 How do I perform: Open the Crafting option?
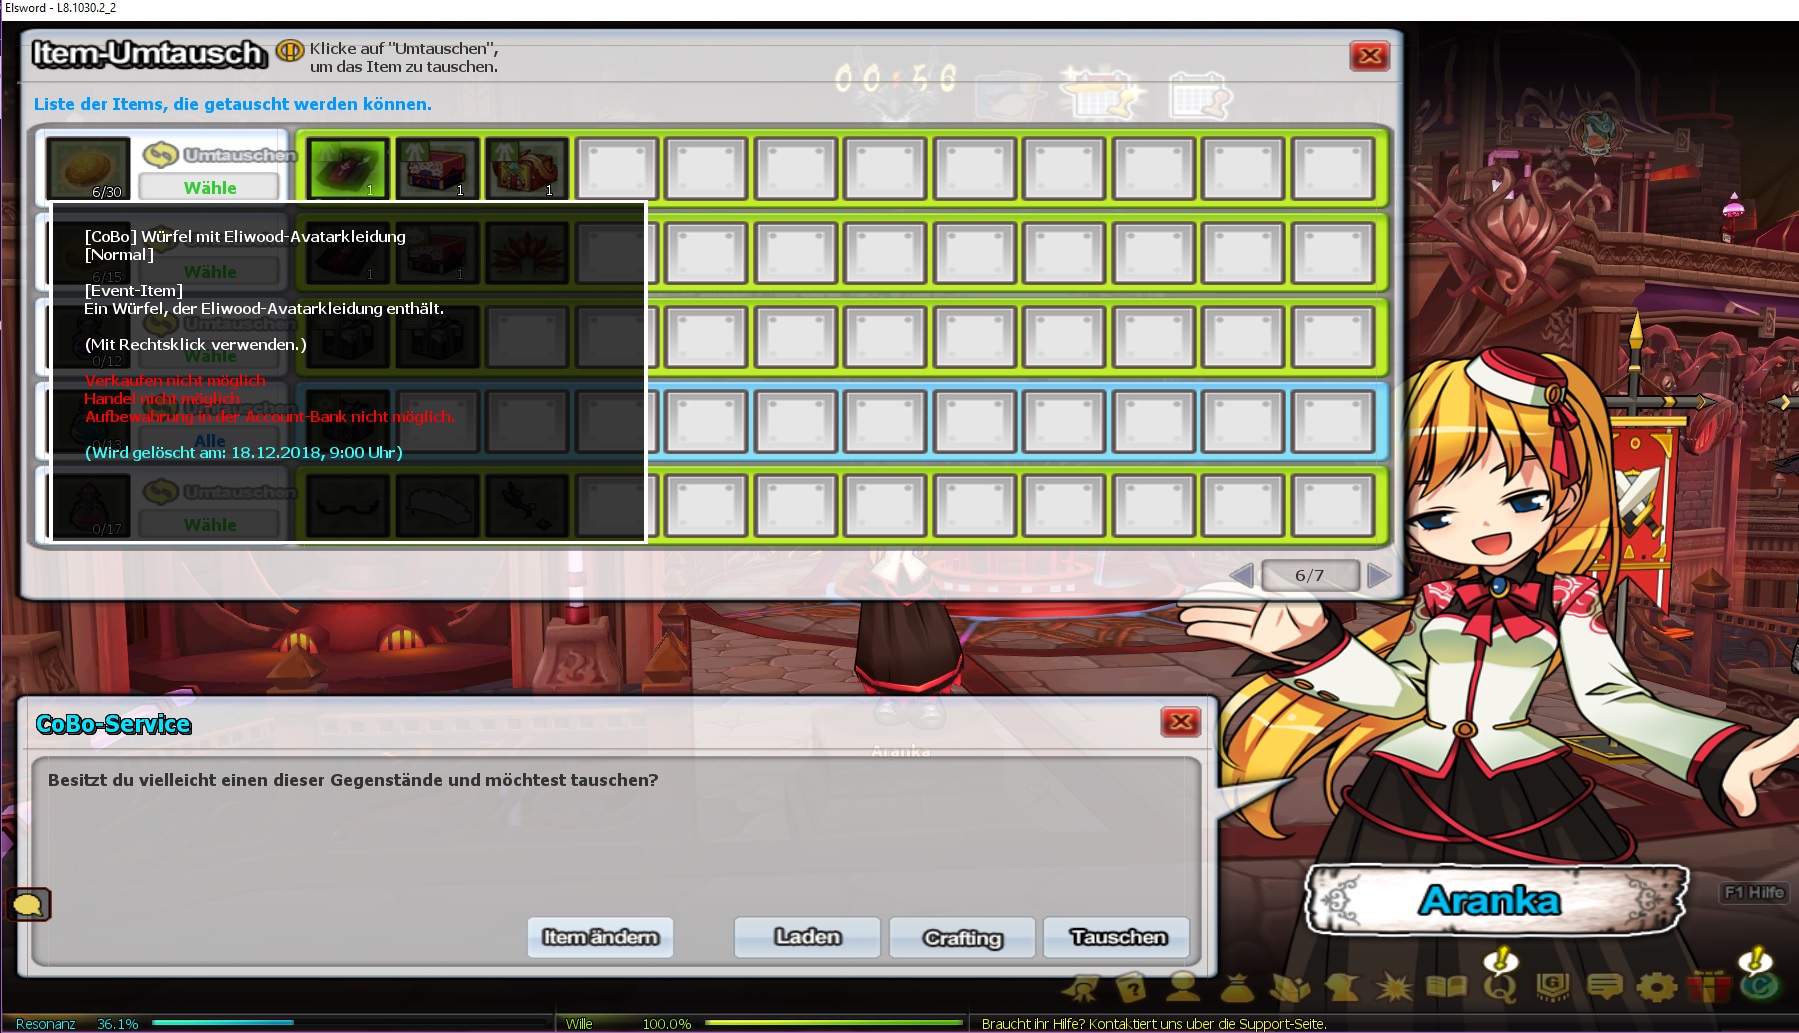coord(962,937)
